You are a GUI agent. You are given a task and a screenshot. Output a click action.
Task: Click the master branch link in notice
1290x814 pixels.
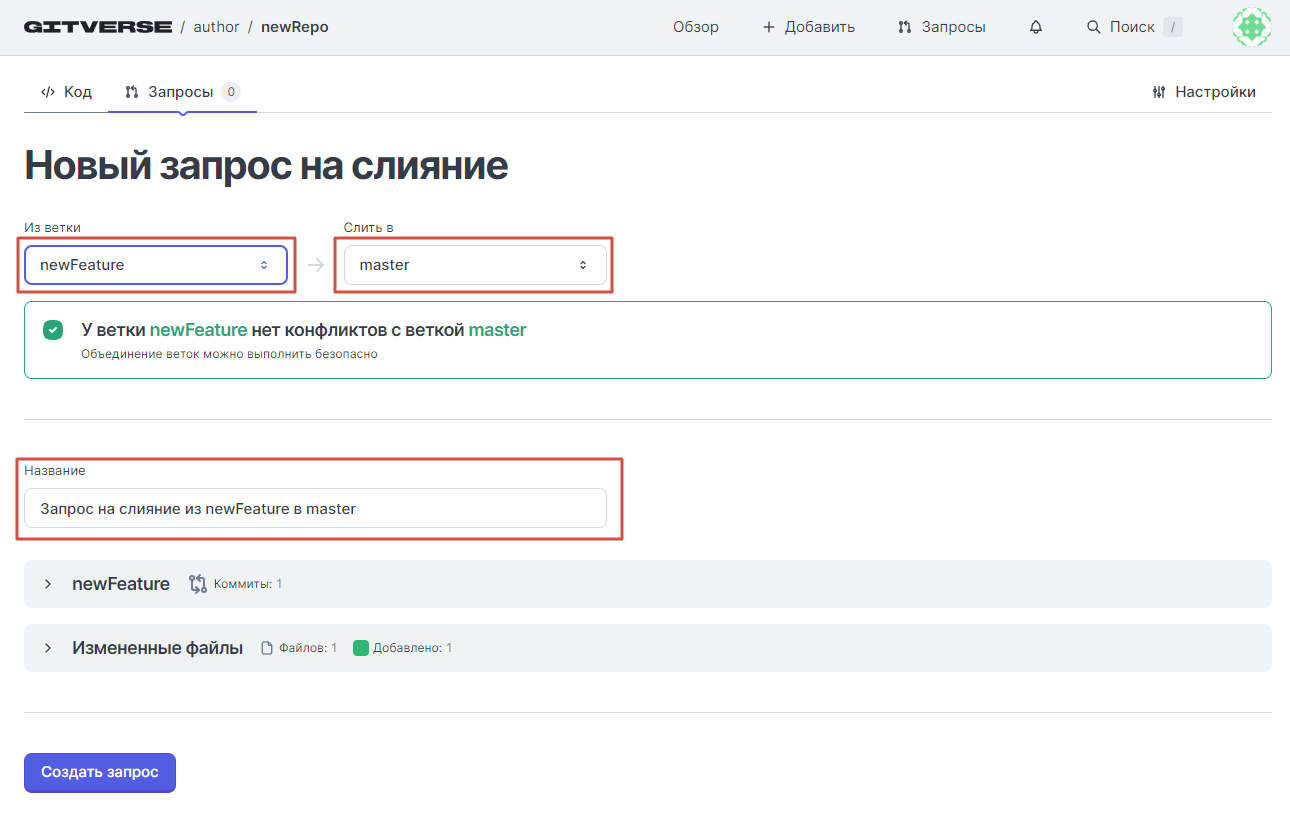[x=497, y=330]
